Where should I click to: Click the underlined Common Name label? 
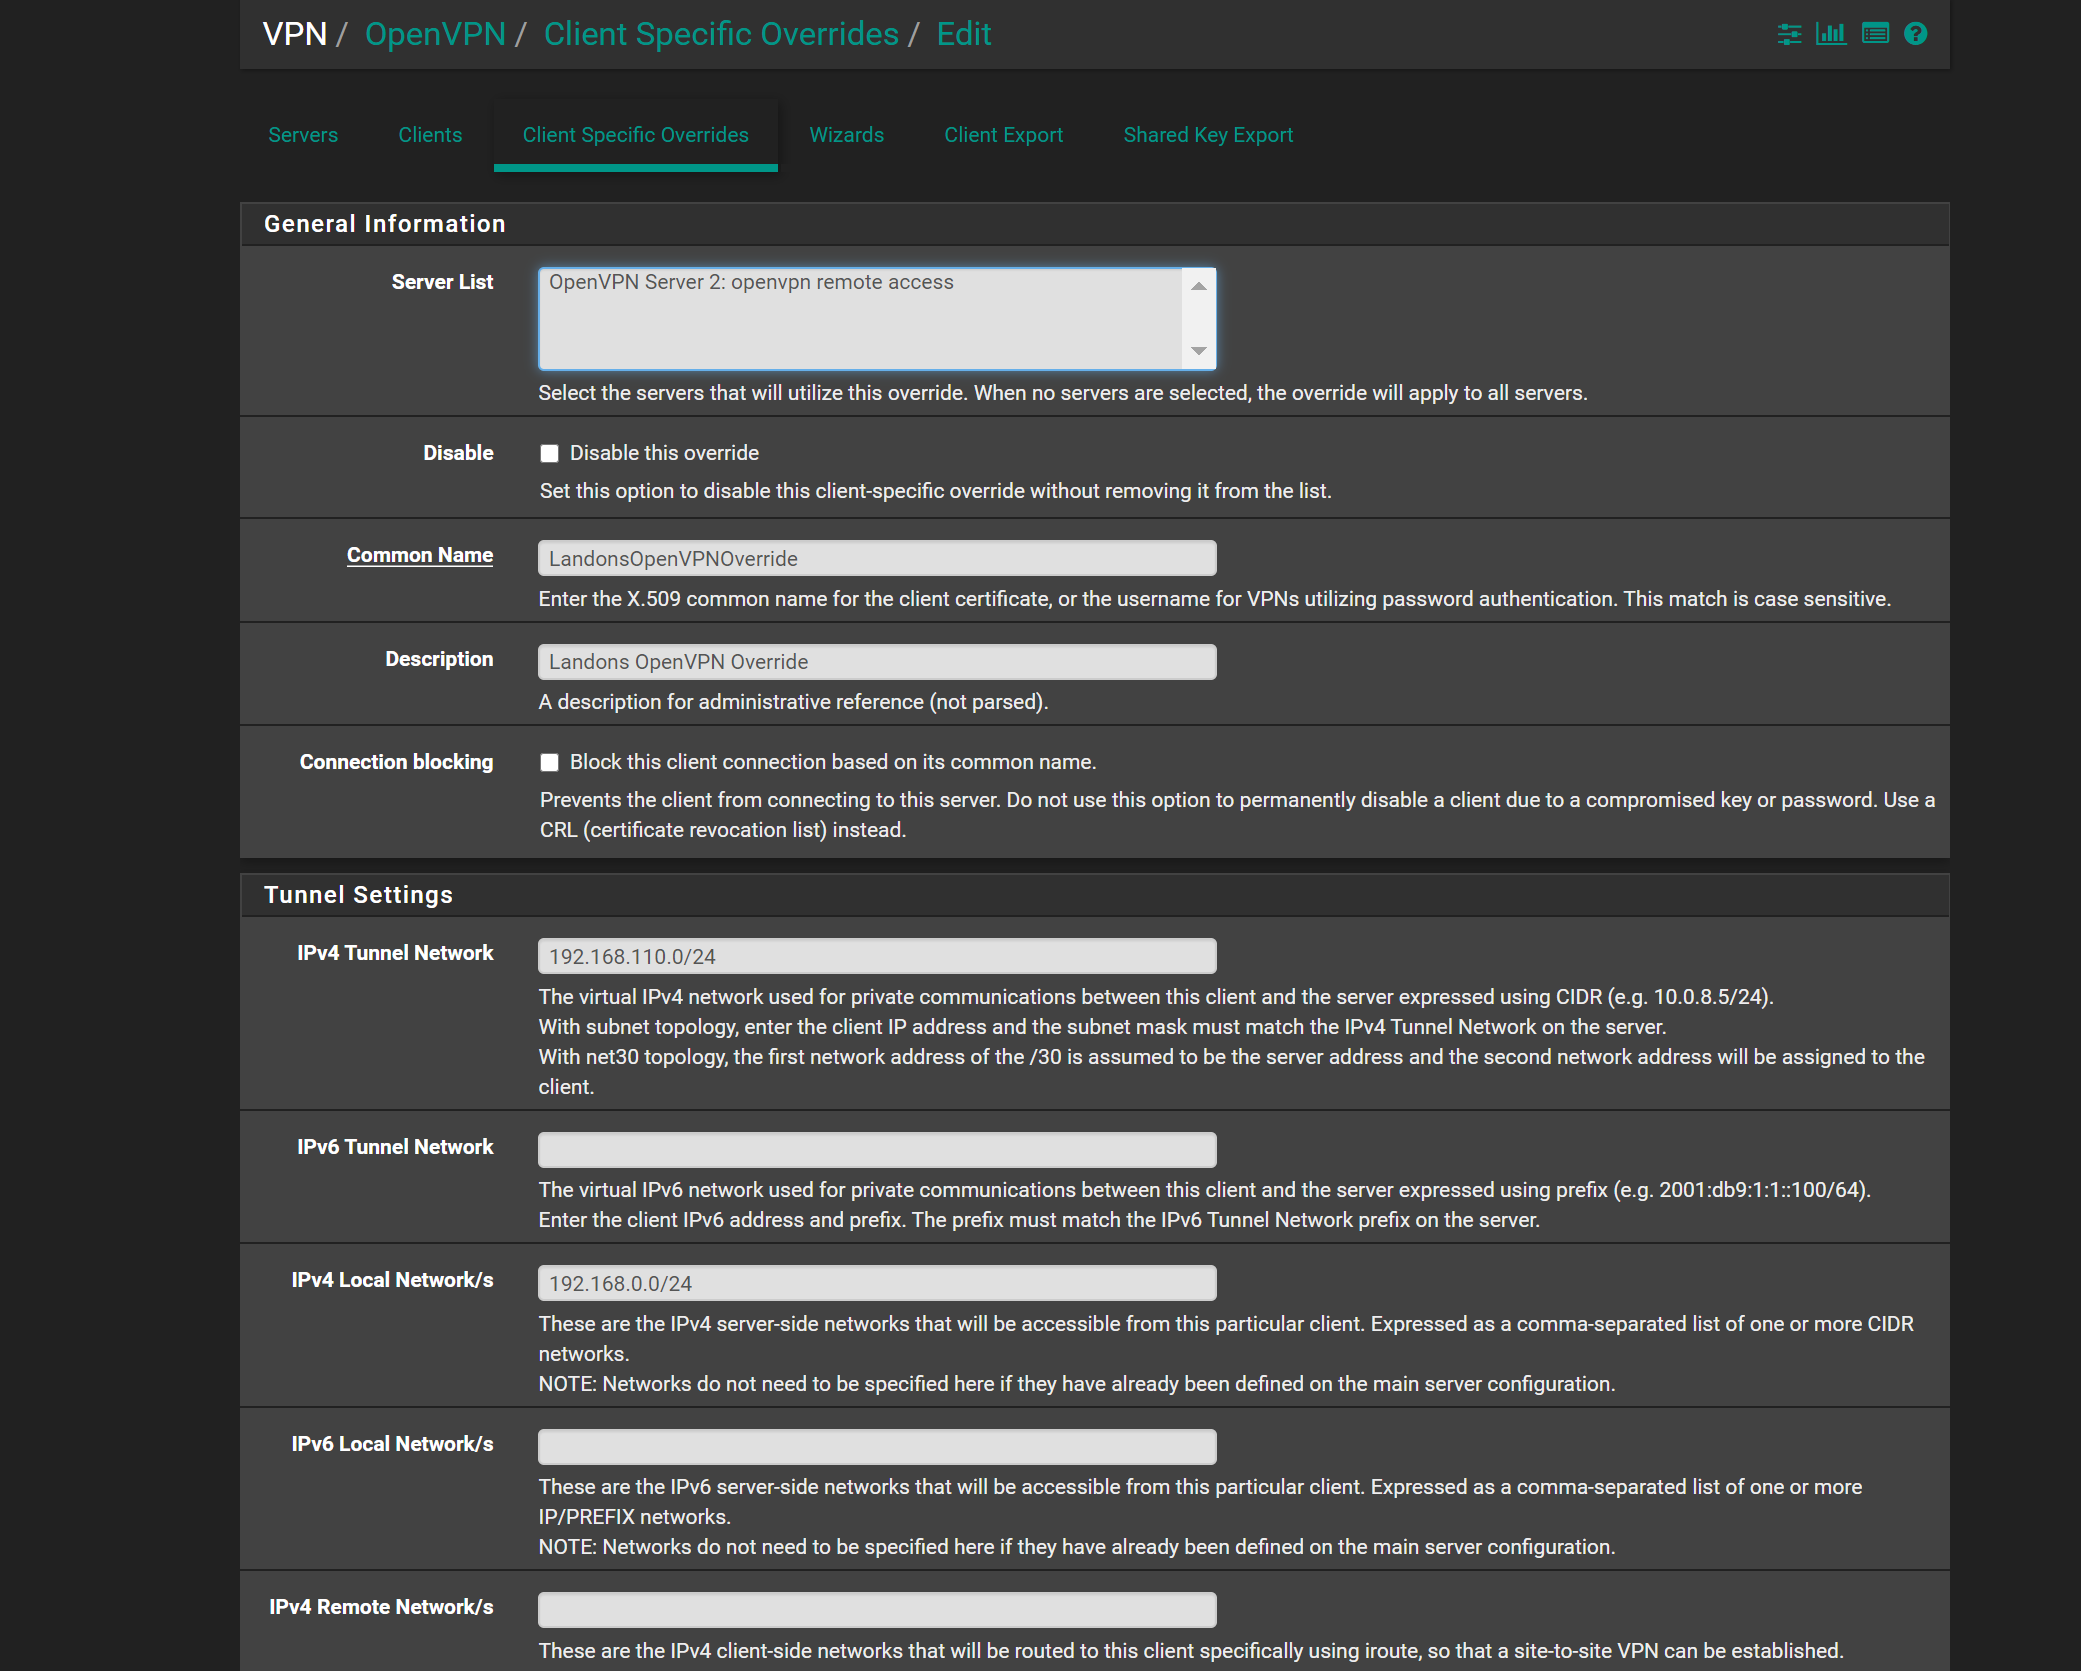coord(420,555)
